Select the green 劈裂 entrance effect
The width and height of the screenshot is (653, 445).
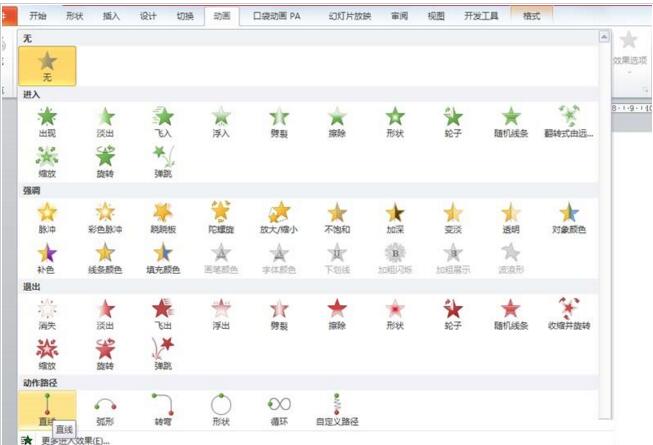pyautogui.click(x=279, y=122)
